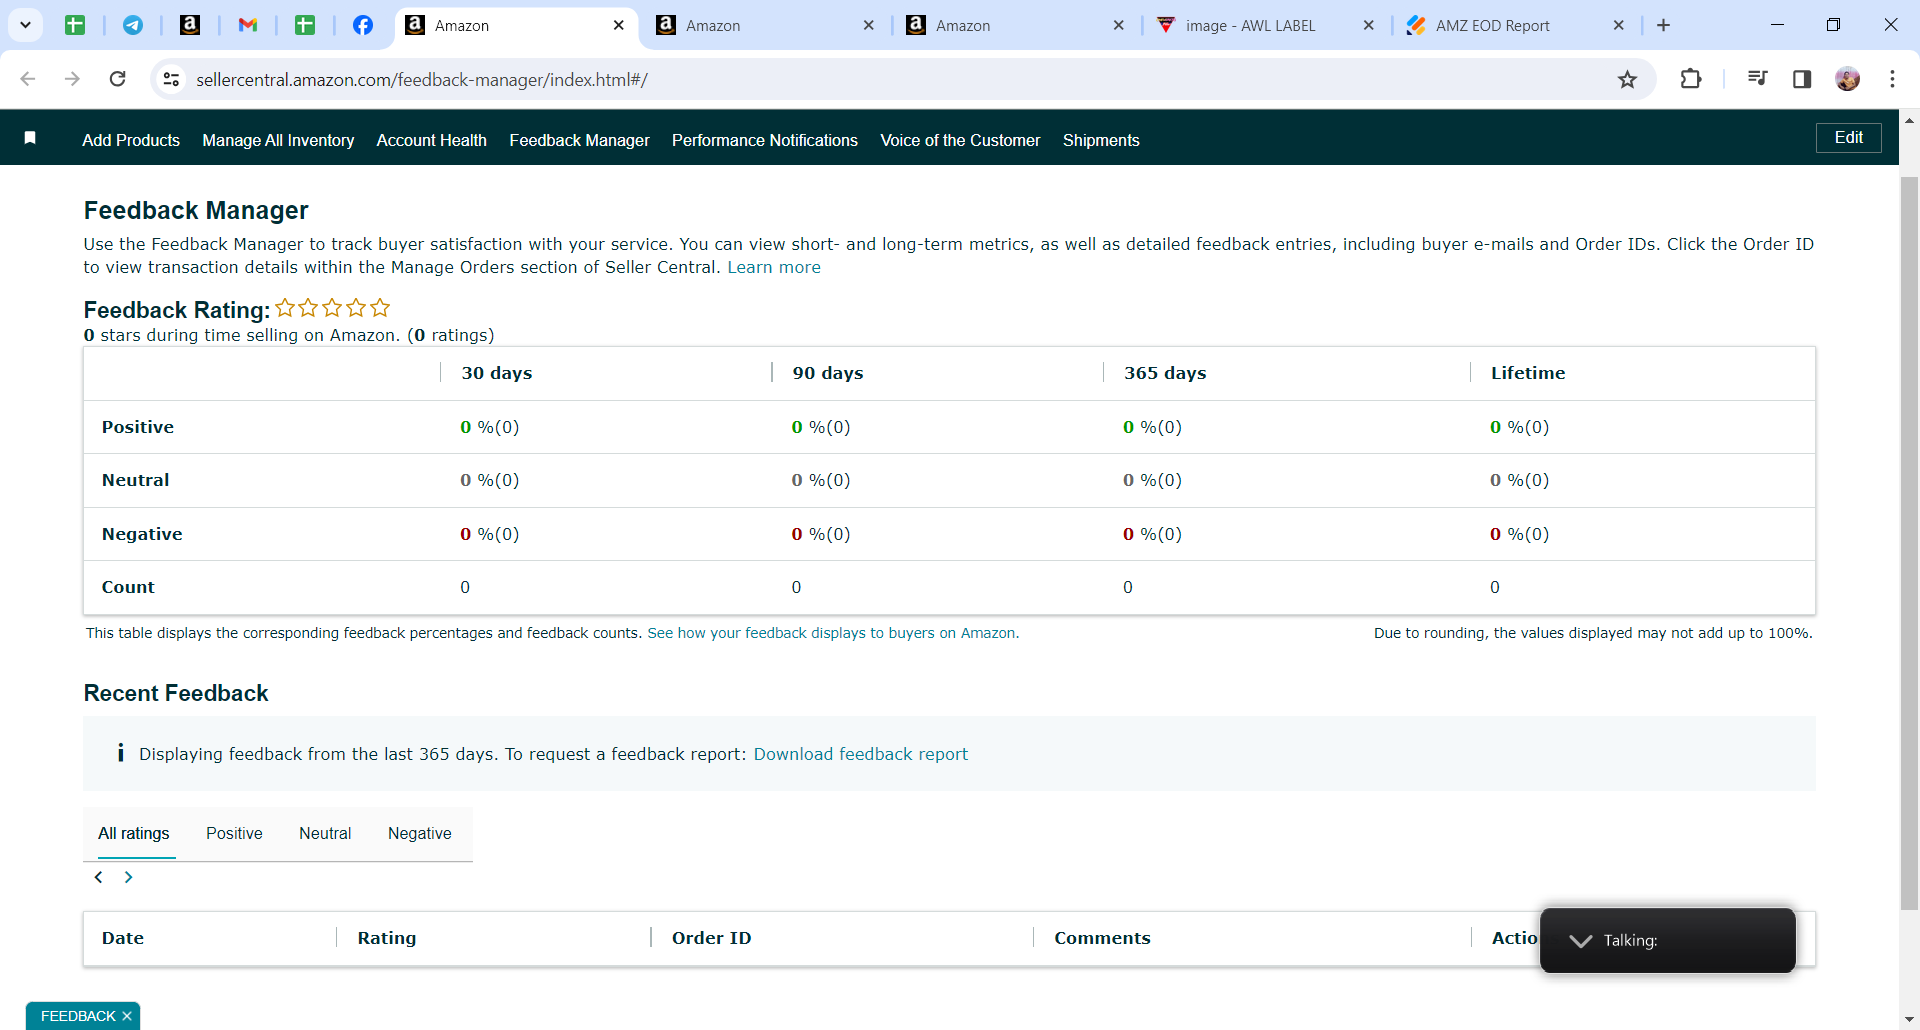Switch to the third Amazon tab
The width and height of the screenshot is (1920, 1030).
tap(1015, 26)
